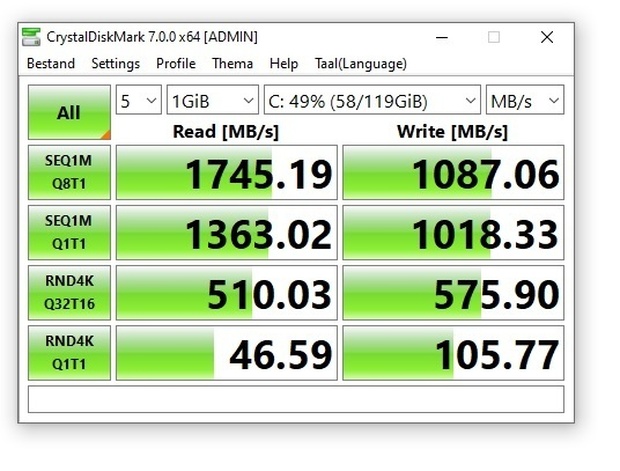Open the Help menu
Viewport: 620px width, 471px height.
pos(284,64)
